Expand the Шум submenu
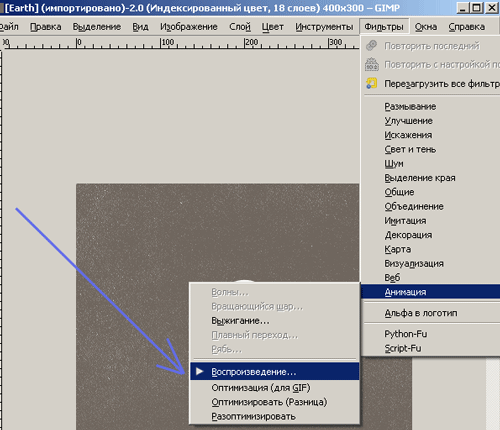This screenshot has height=430, width=500. (x=431, y=164)
